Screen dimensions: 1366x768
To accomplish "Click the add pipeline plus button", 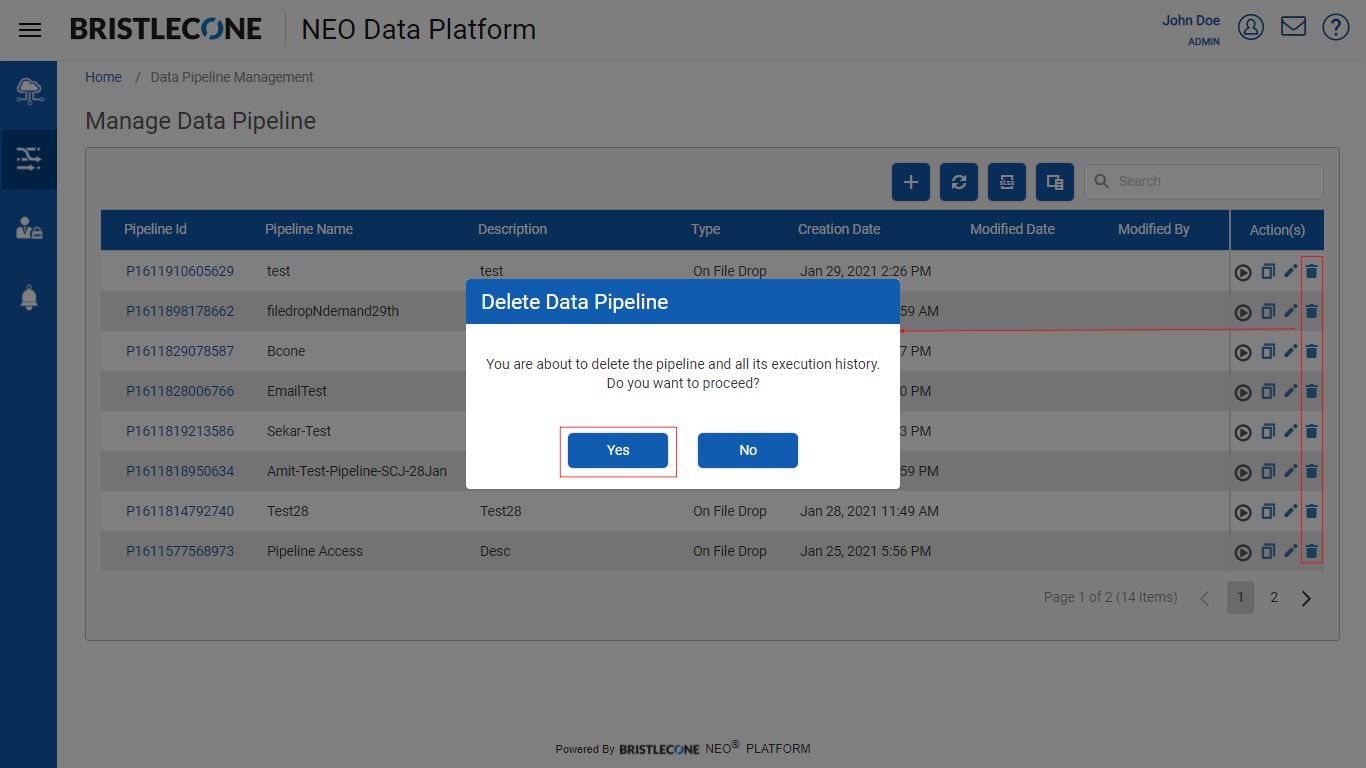I will [911, 182].
